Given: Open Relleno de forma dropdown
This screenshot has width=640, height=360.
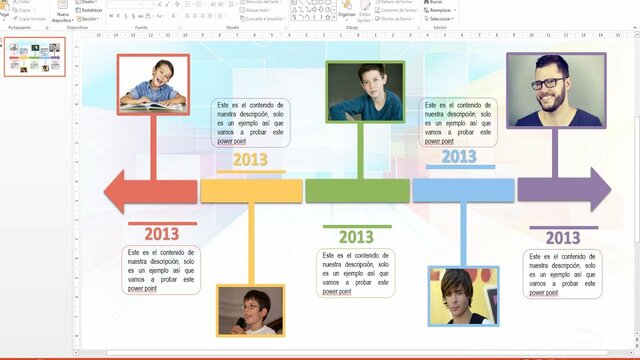Looking at the screenshot, I should coord(395,2).
